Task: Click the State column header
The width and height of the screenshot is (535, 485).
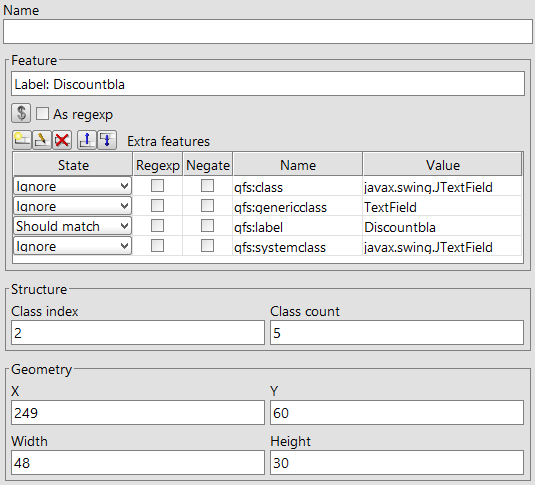Action: (x=73, y=165)
